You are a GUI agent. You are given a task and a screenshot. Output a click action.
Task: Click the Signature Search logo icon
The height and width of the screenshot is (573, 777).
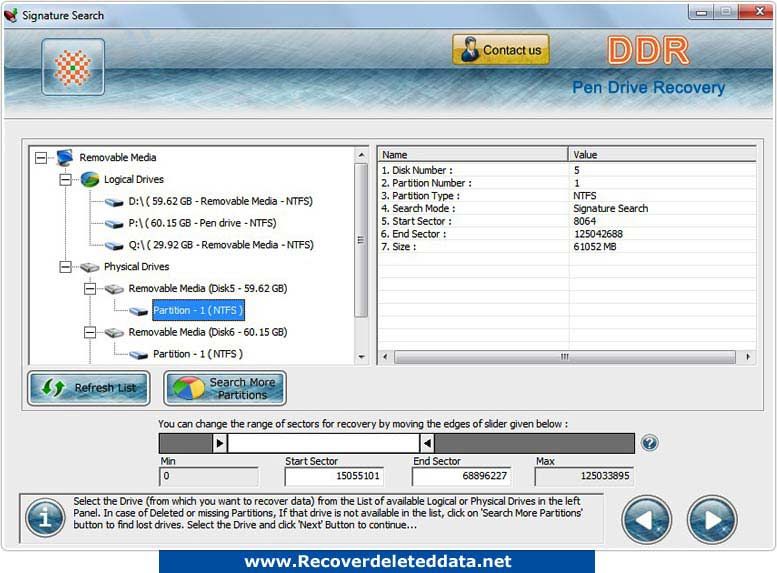[x=73, y=67]
